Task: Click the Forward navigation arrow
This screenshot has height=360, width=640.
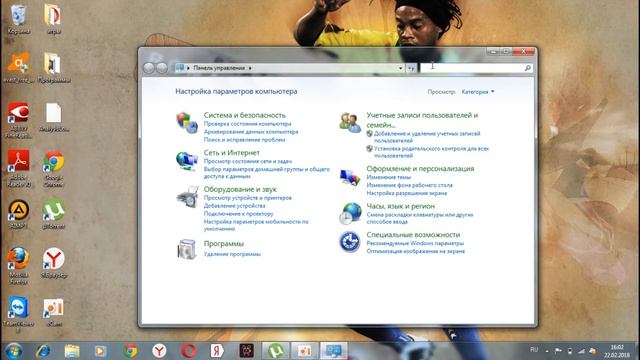Action: coord(162,68)
